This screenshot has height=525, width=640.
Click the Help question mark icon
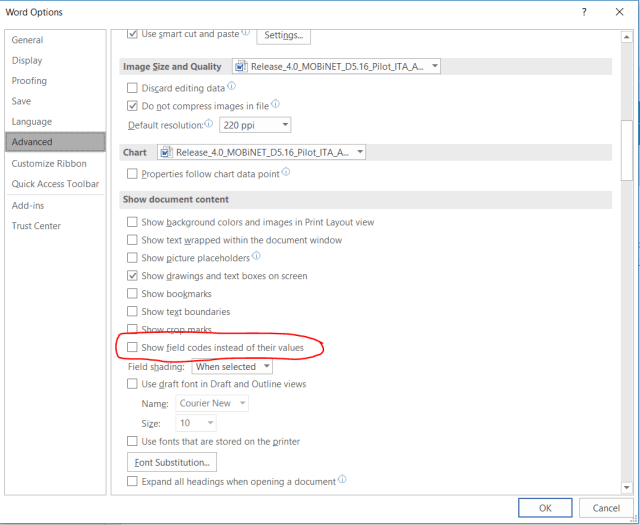click(584, 12)
